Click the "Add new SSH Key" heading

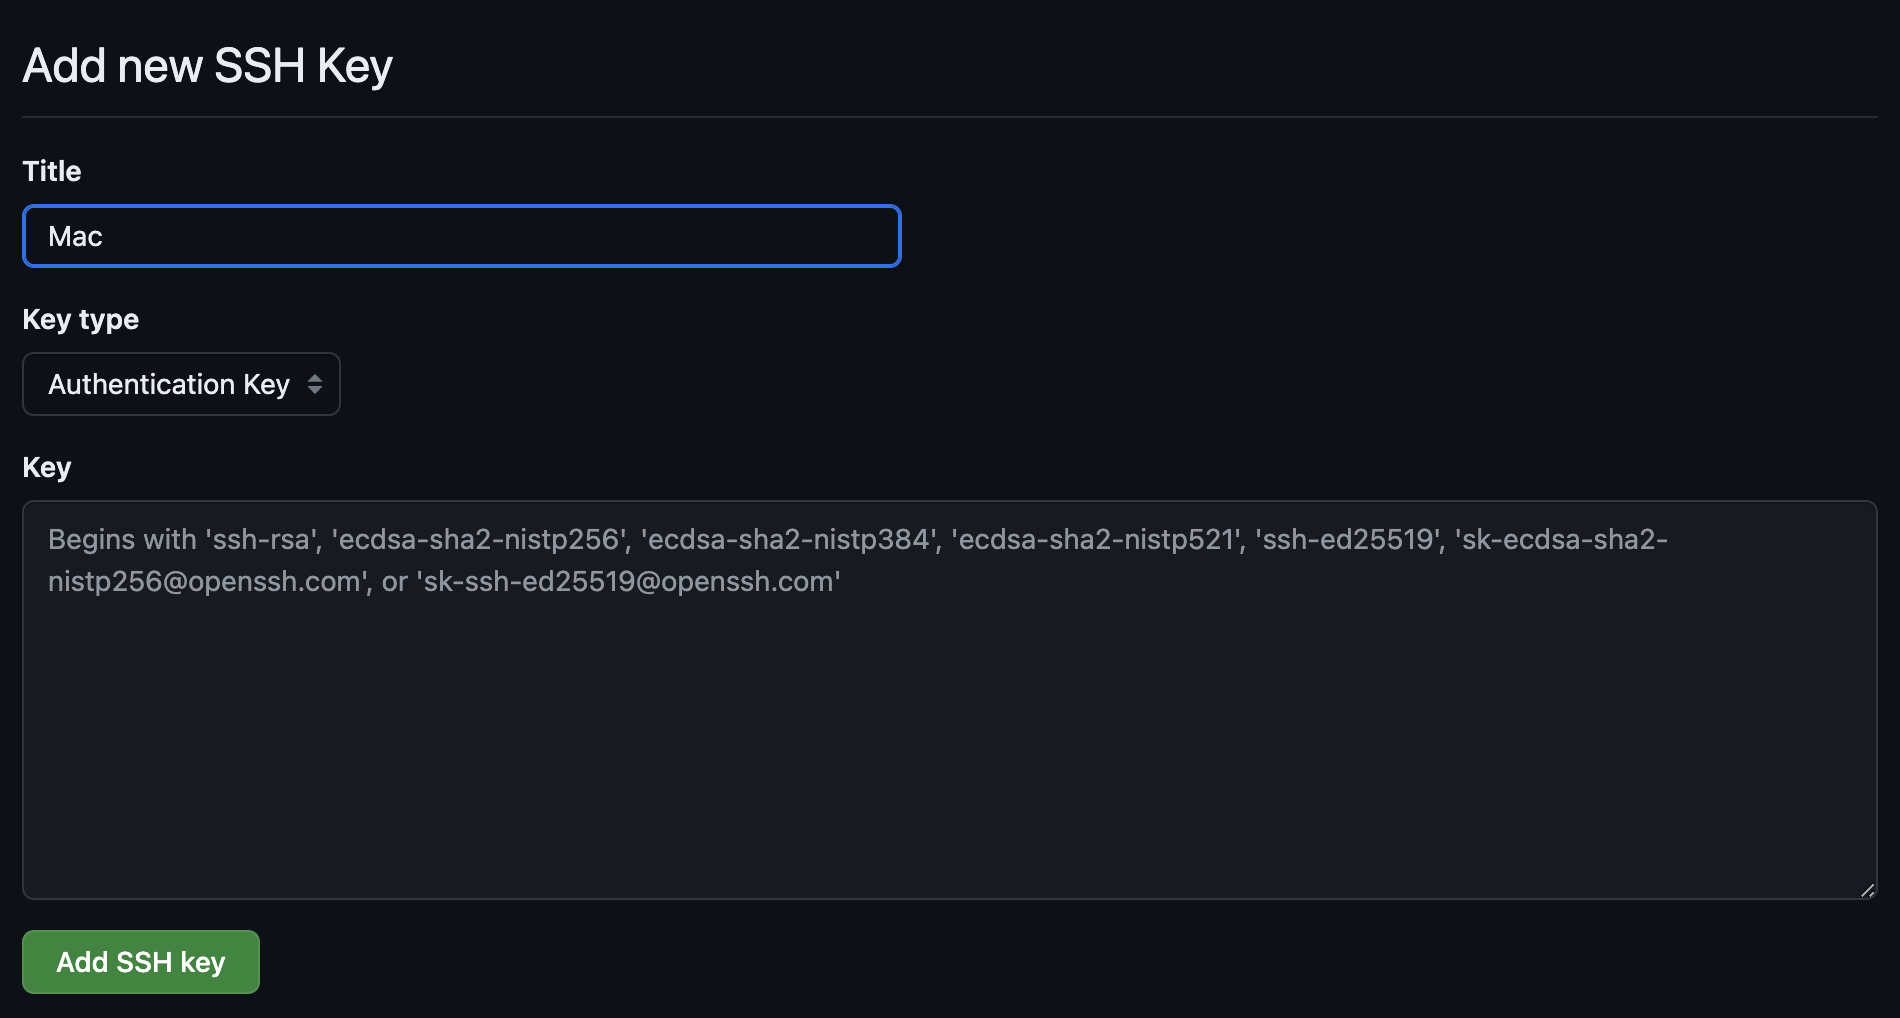[207, 66]
